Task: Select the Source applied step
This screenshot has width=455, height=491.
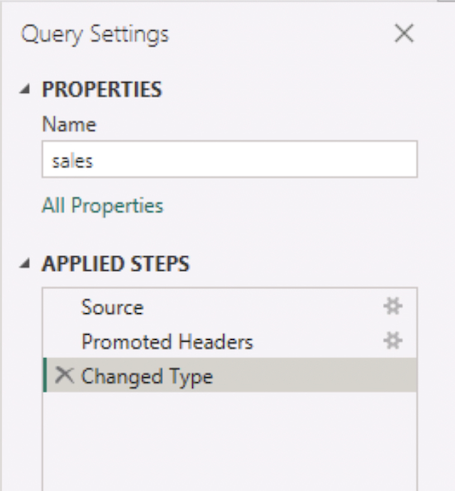Action: (x=230, y=307)
